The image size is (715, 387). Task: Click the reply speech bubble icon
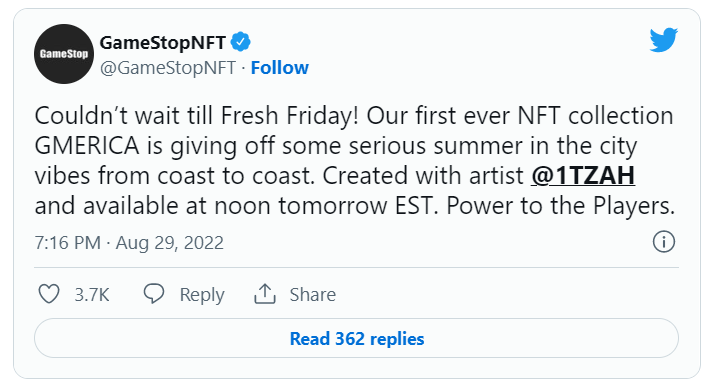pos(154,294)
